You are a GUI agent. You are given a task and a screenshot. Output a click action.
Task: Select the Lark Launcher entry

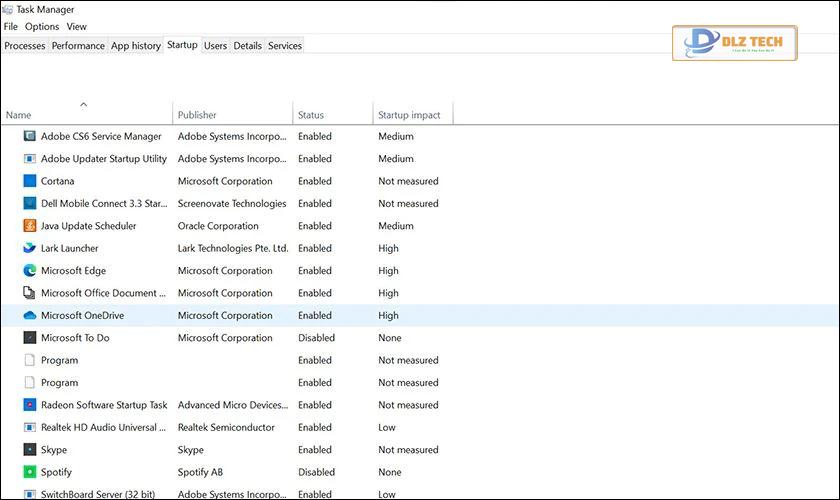70,248
